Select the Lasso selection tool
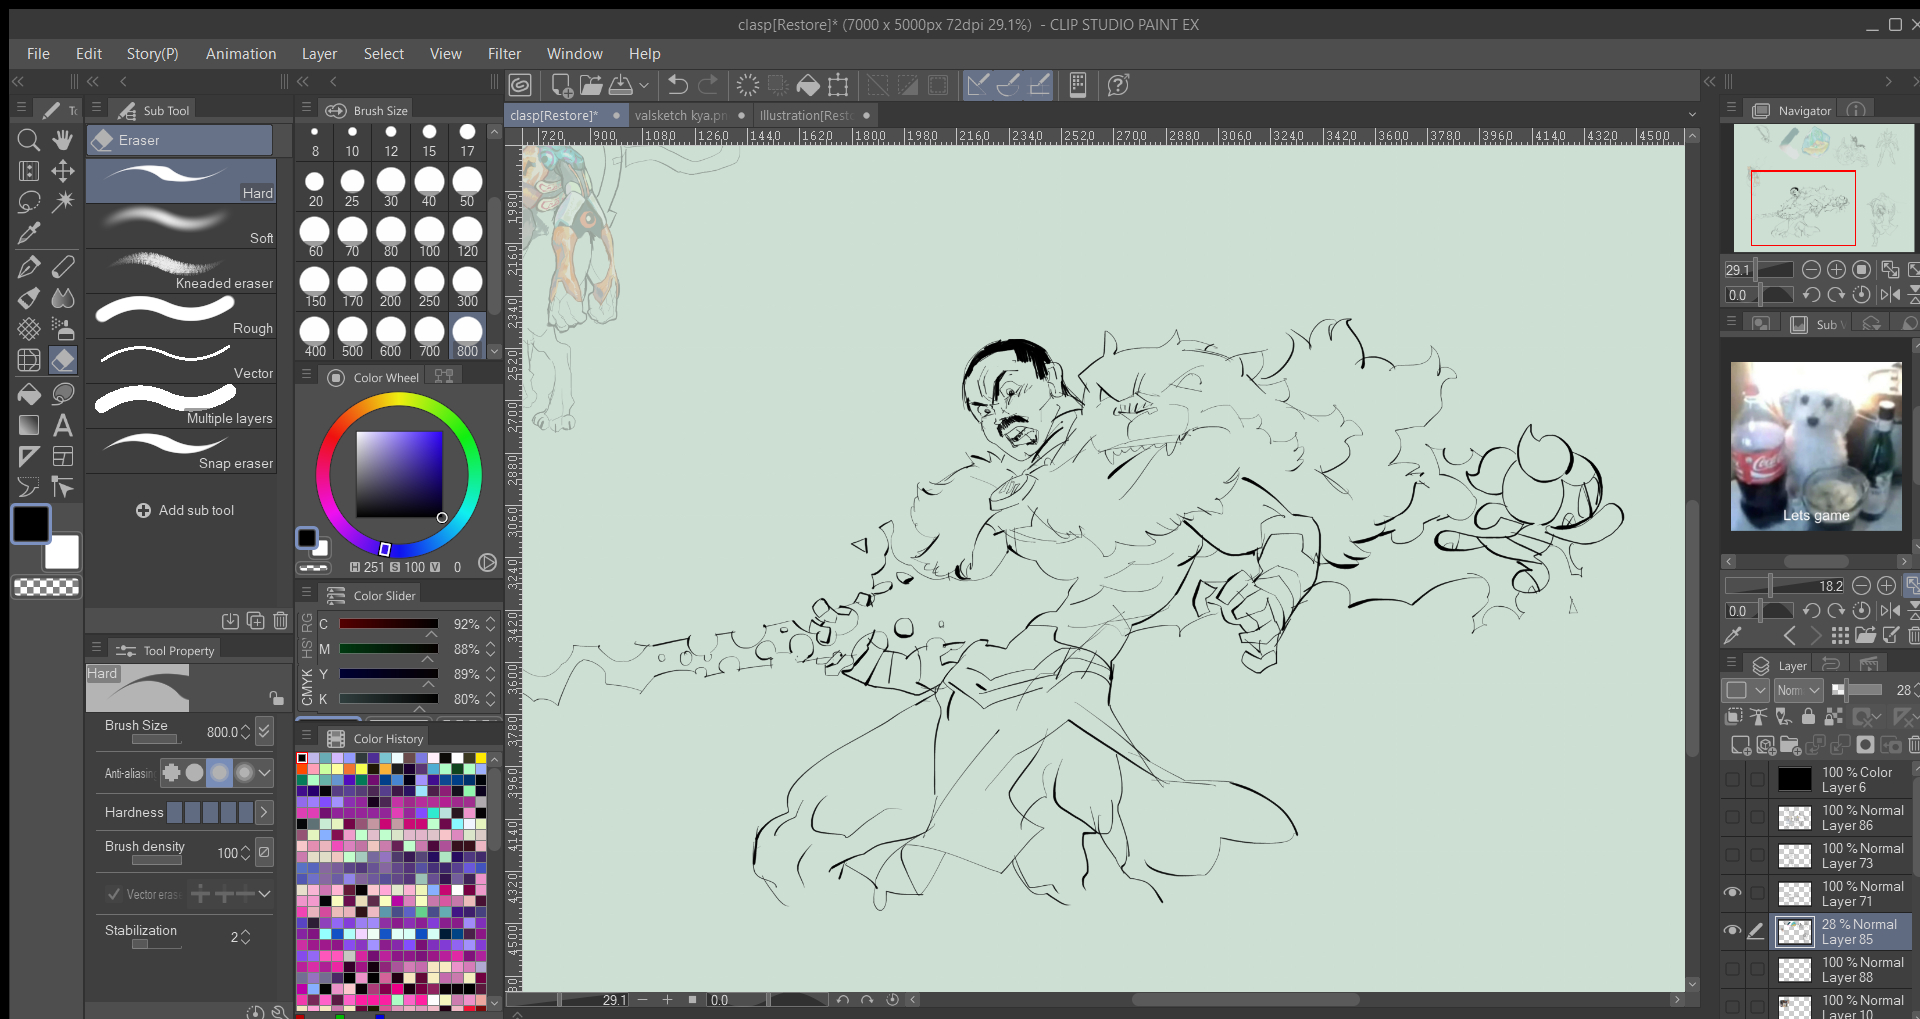The image size is (1920, 1019). 29,202
